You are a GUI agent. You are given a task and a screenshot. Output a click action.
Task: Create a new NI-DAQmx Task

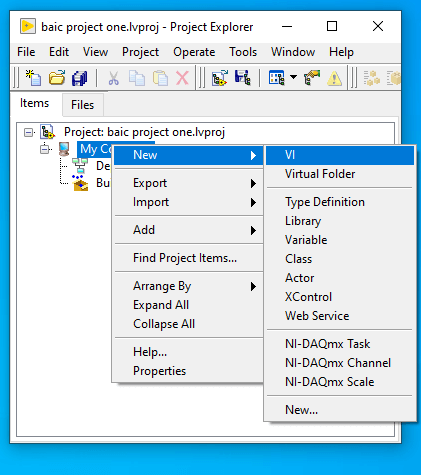click(x=340, y=344)
